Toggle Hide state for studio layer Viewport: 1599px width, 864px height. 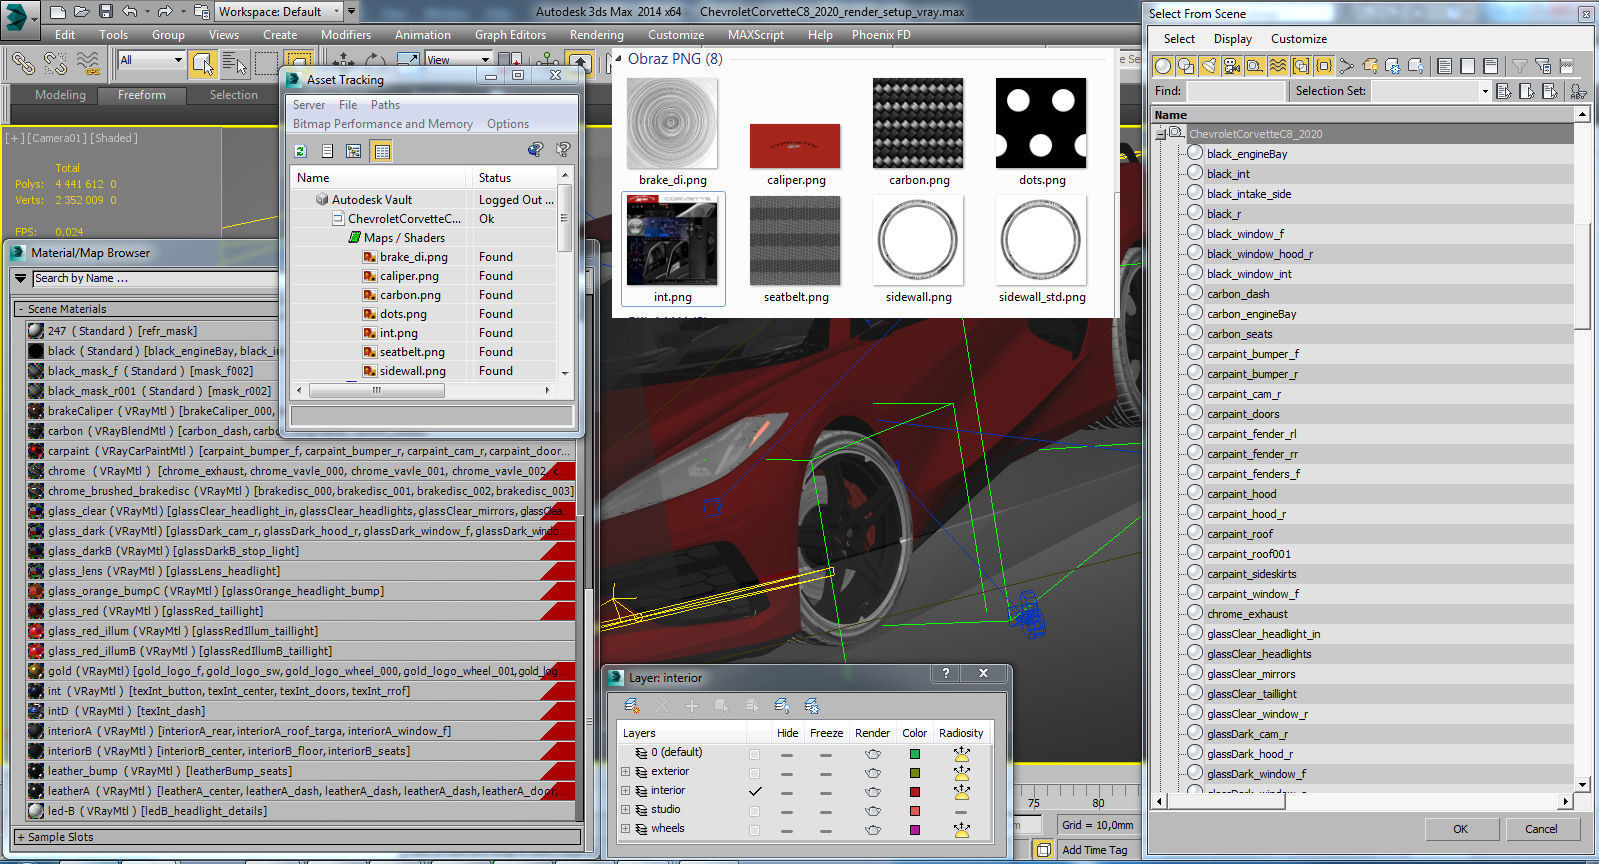(x=787, y=811)
